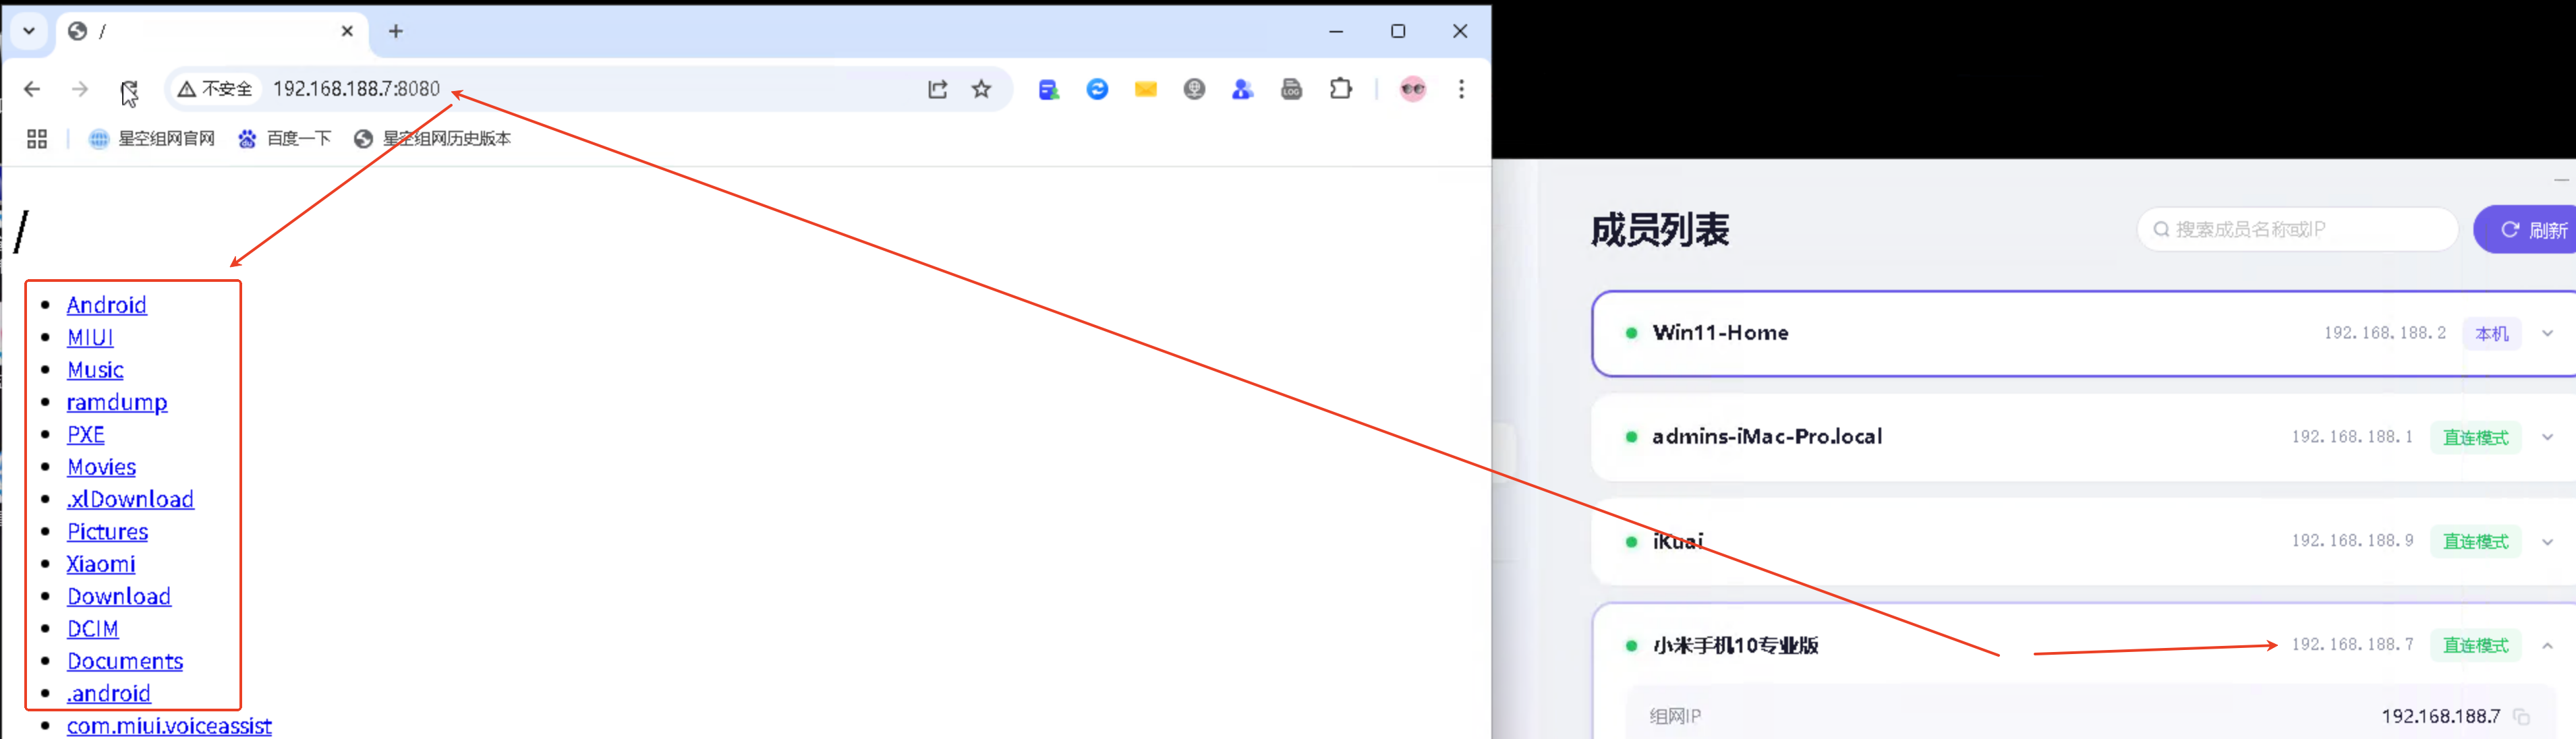This screenshot has width=2576, height=739.
Task: Expand the iKuai member chevron
Action: (x=2547, y=542)
